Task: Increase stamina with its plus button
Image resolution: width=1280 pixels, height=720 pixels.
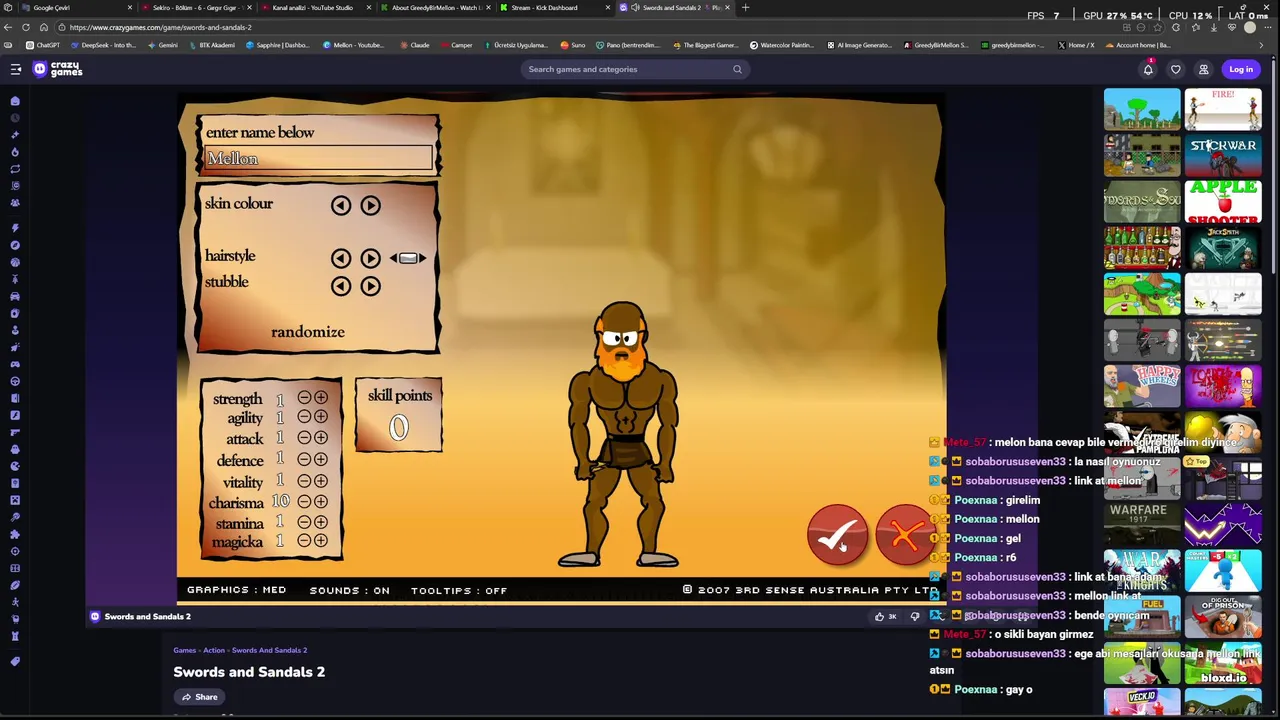Action: click(320, 522)
